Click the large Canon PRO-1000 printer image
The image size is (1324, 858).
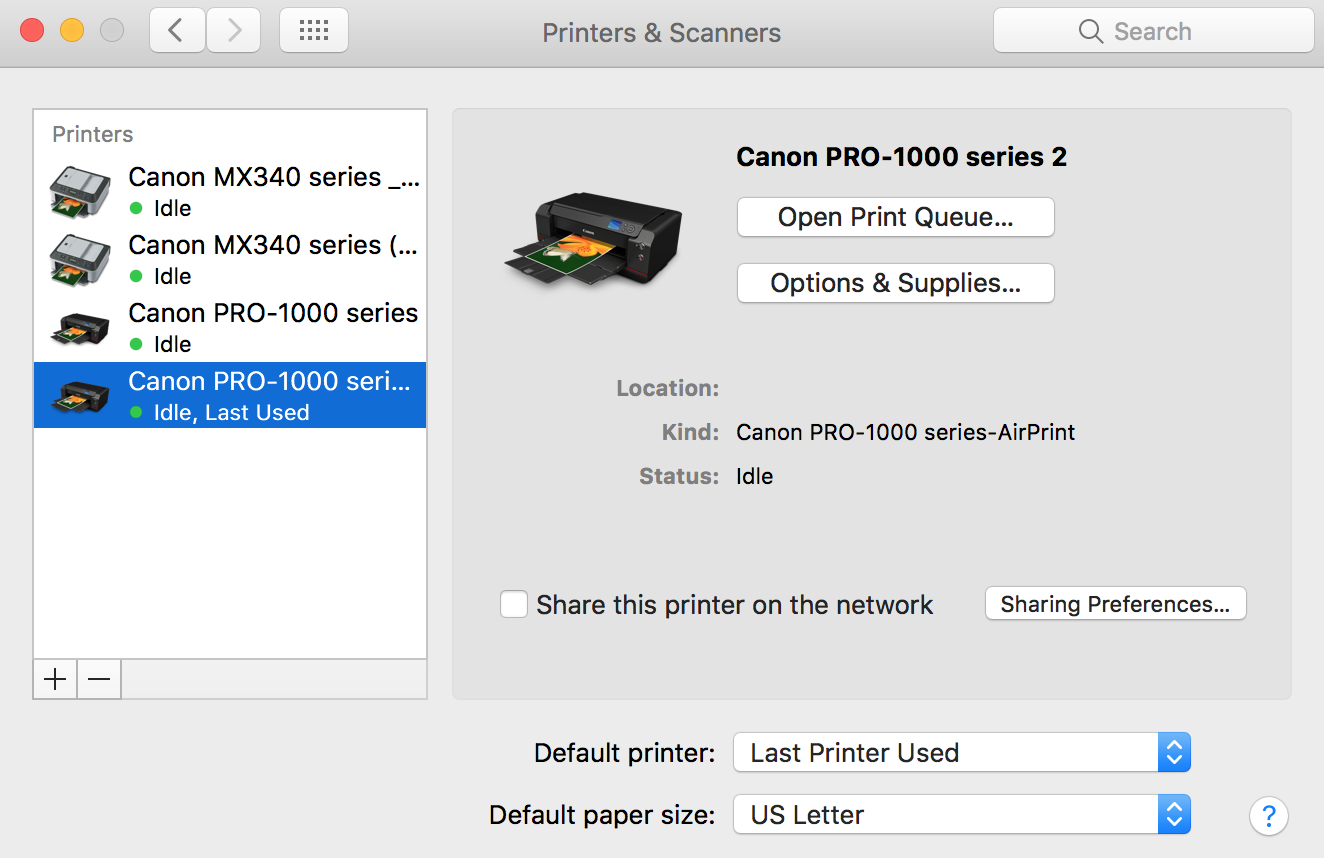pos(593,239)
